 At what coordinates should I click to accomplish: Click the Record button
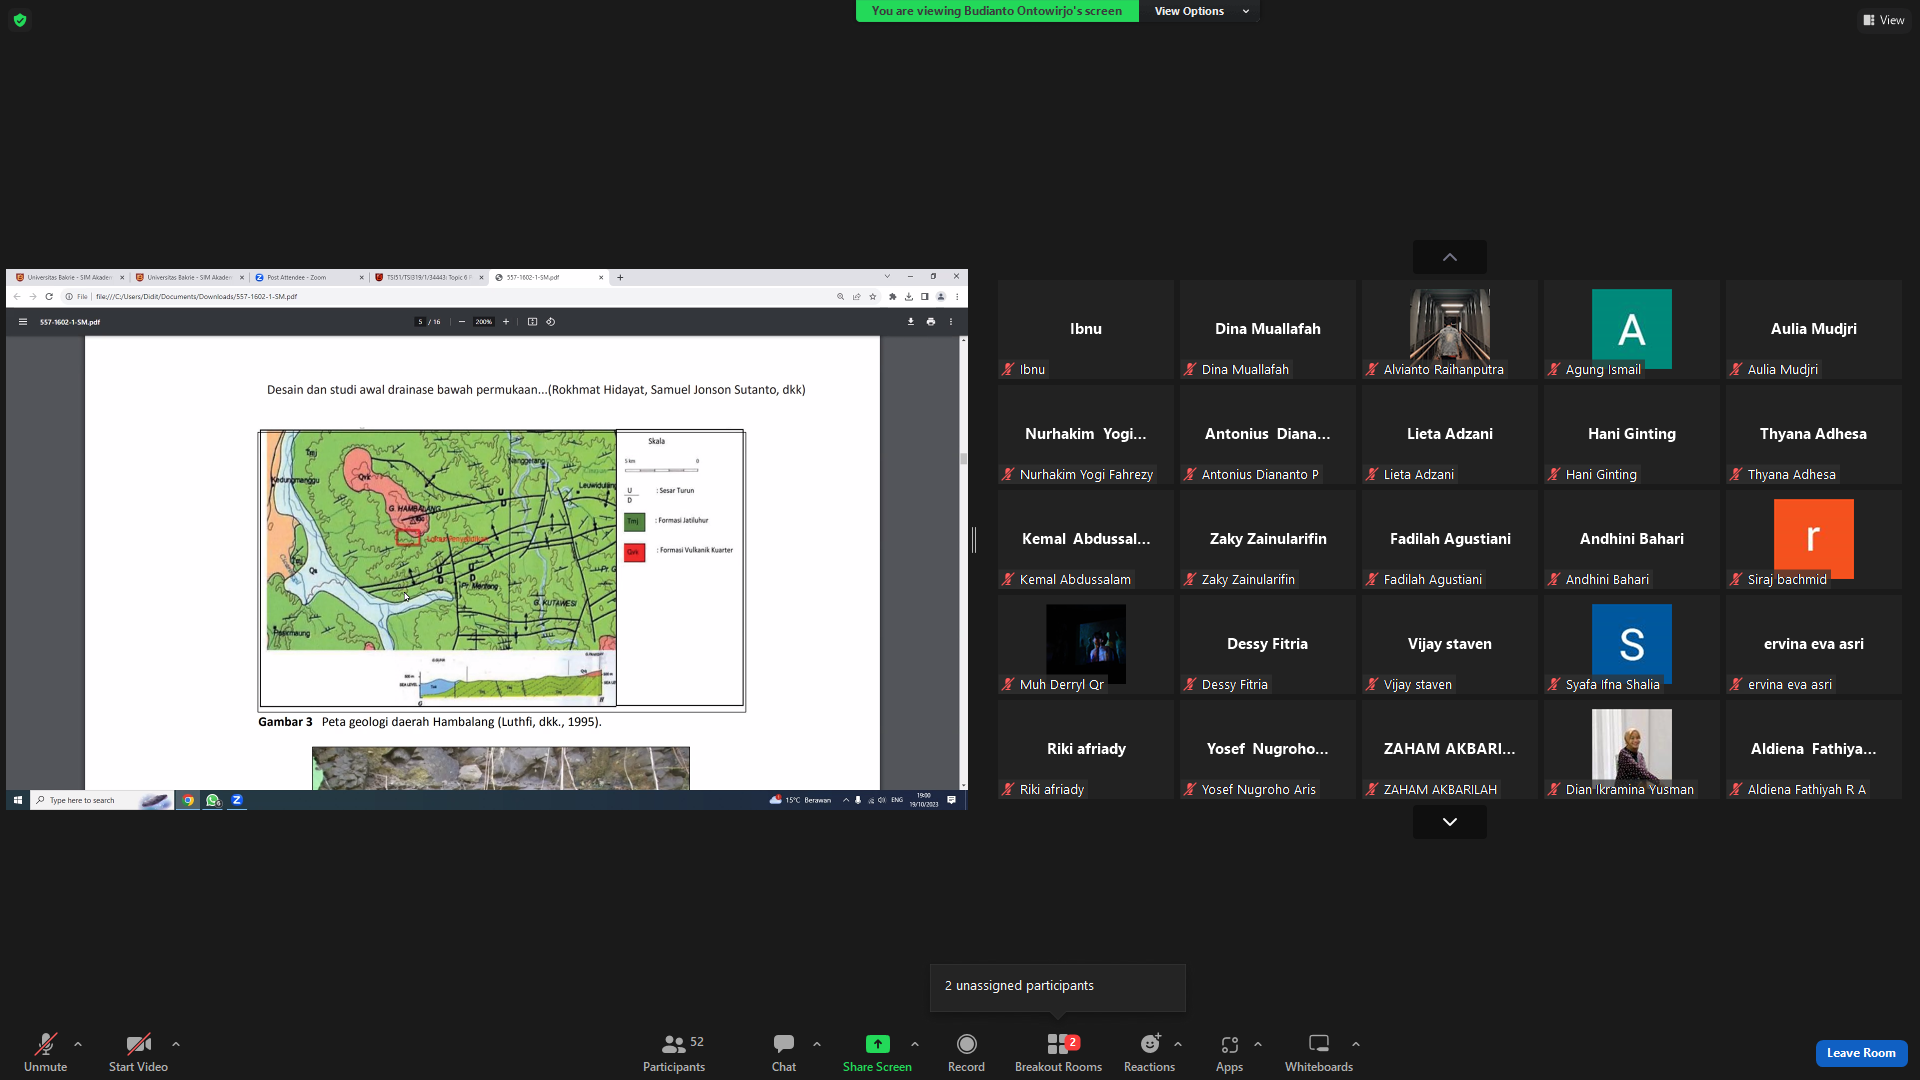[966, 1052]
